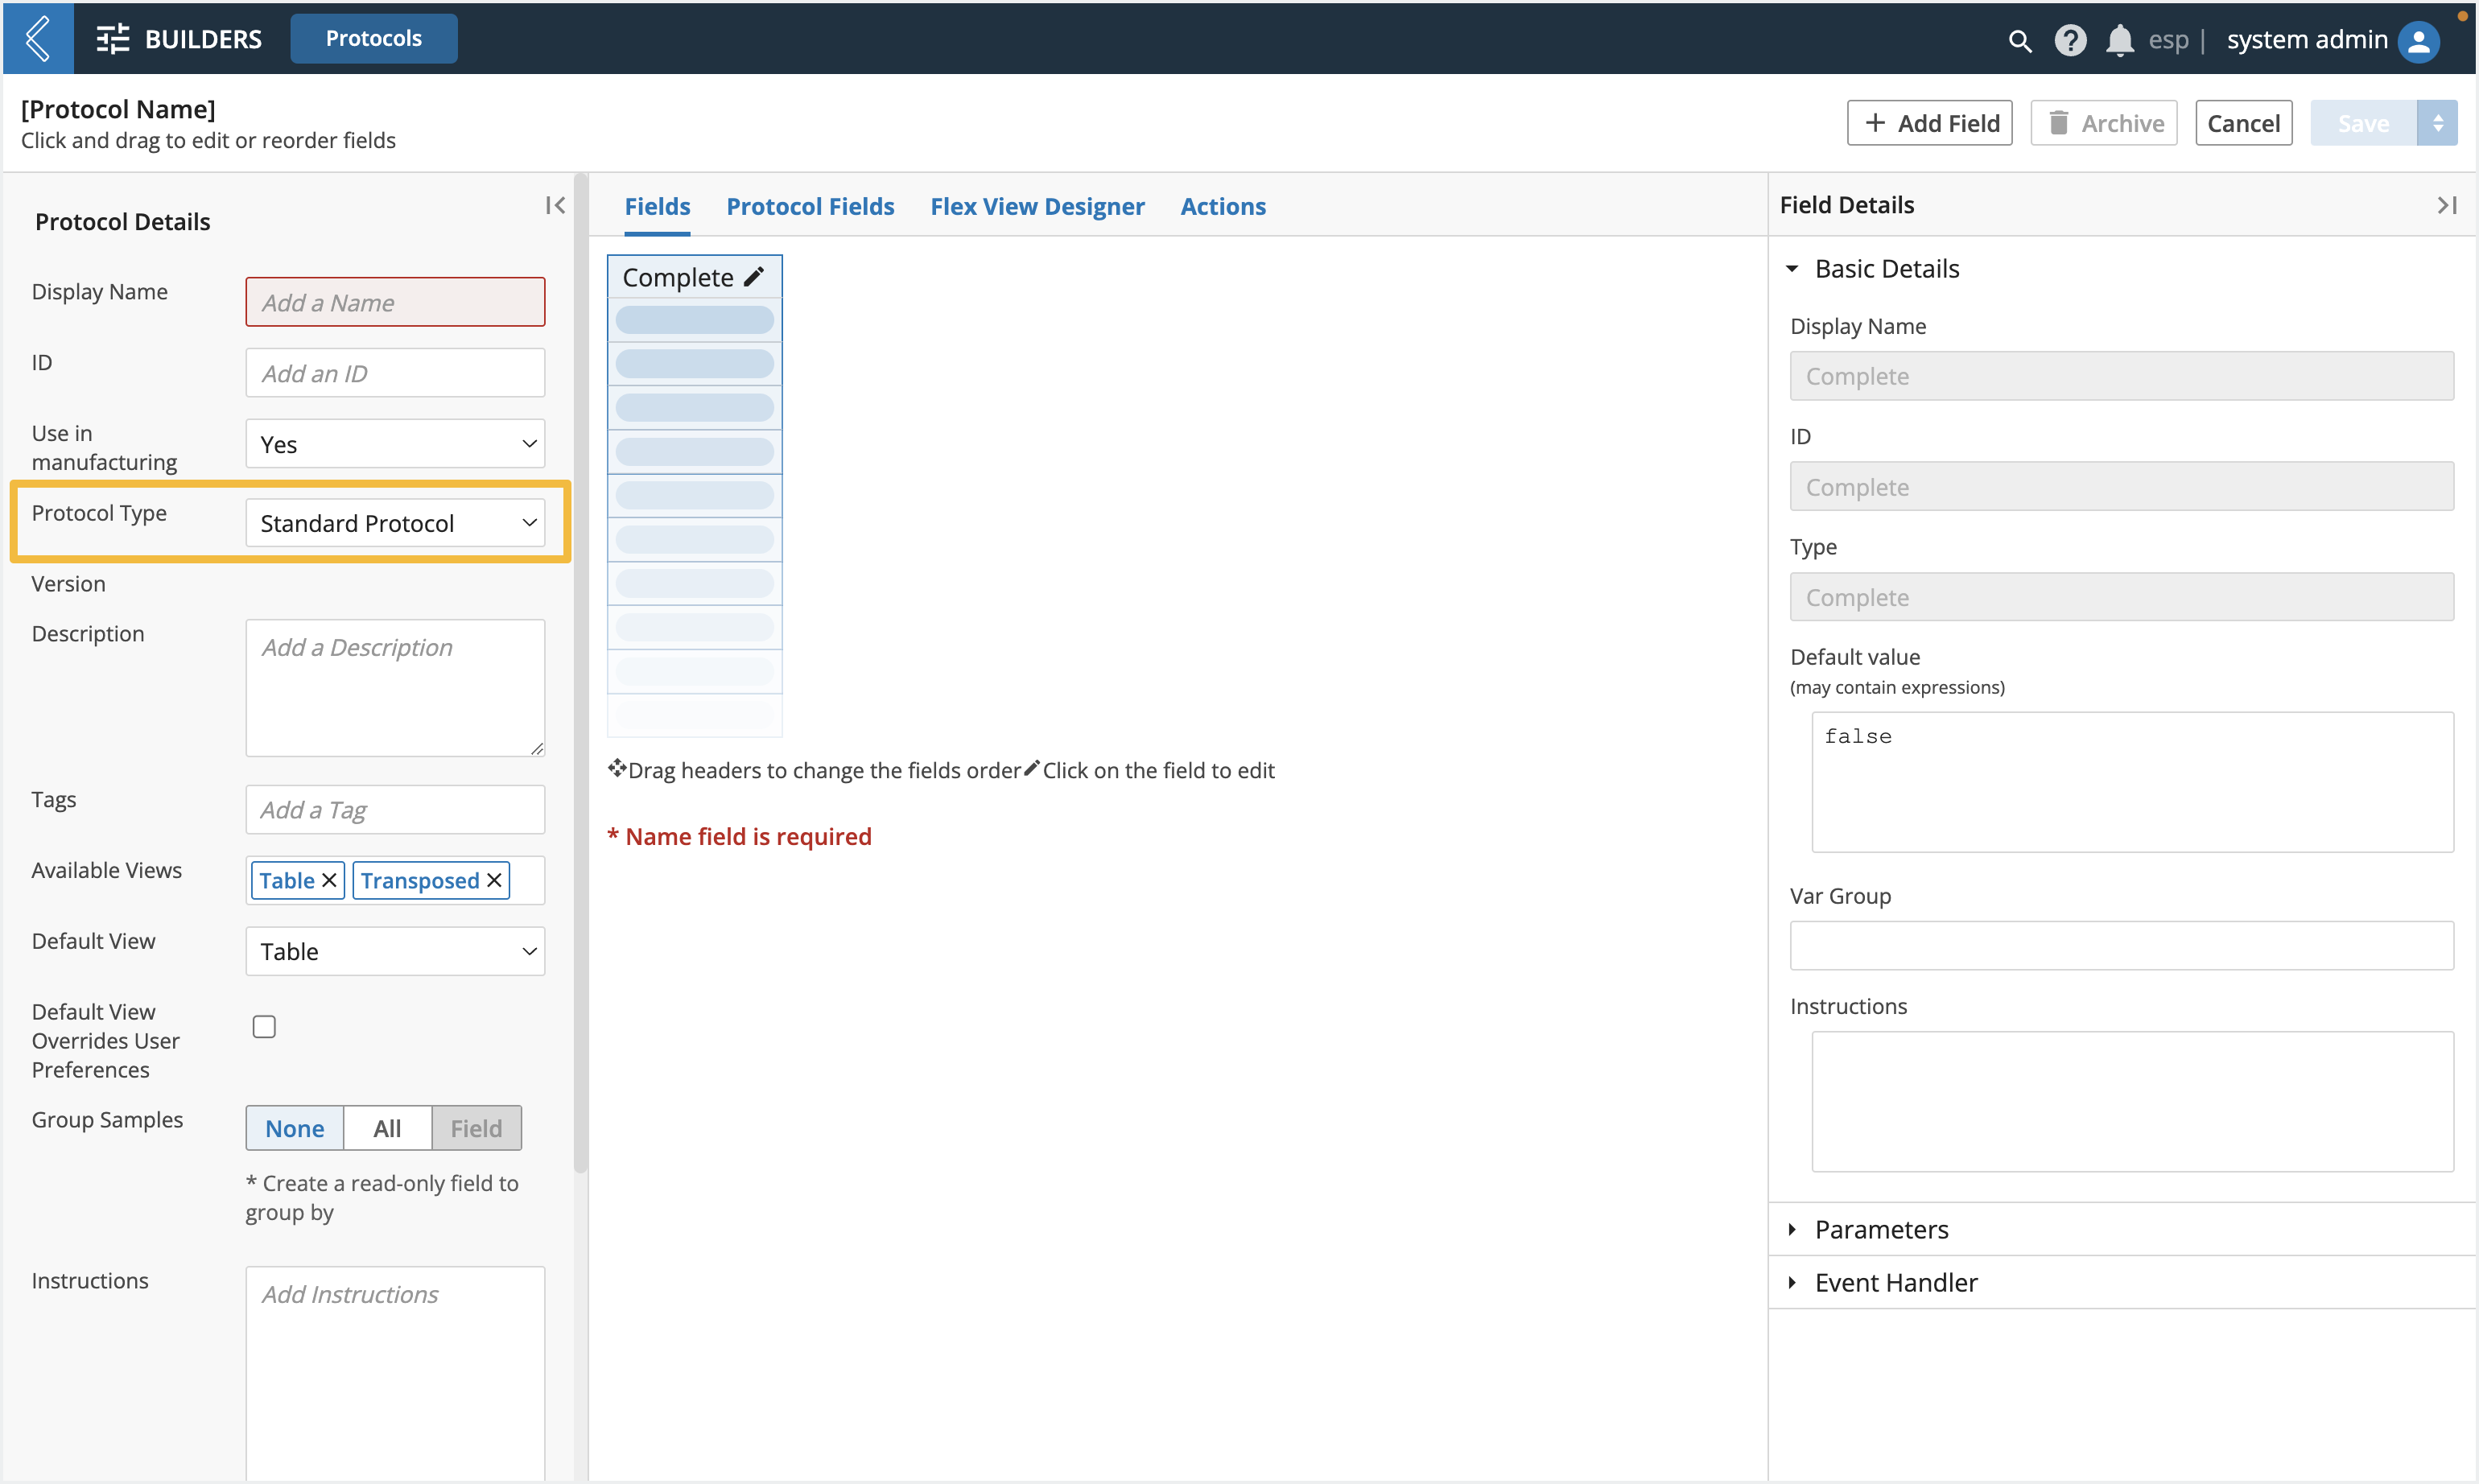
Task: Open the Default View dropdown
Action: [x=395, y=951]
